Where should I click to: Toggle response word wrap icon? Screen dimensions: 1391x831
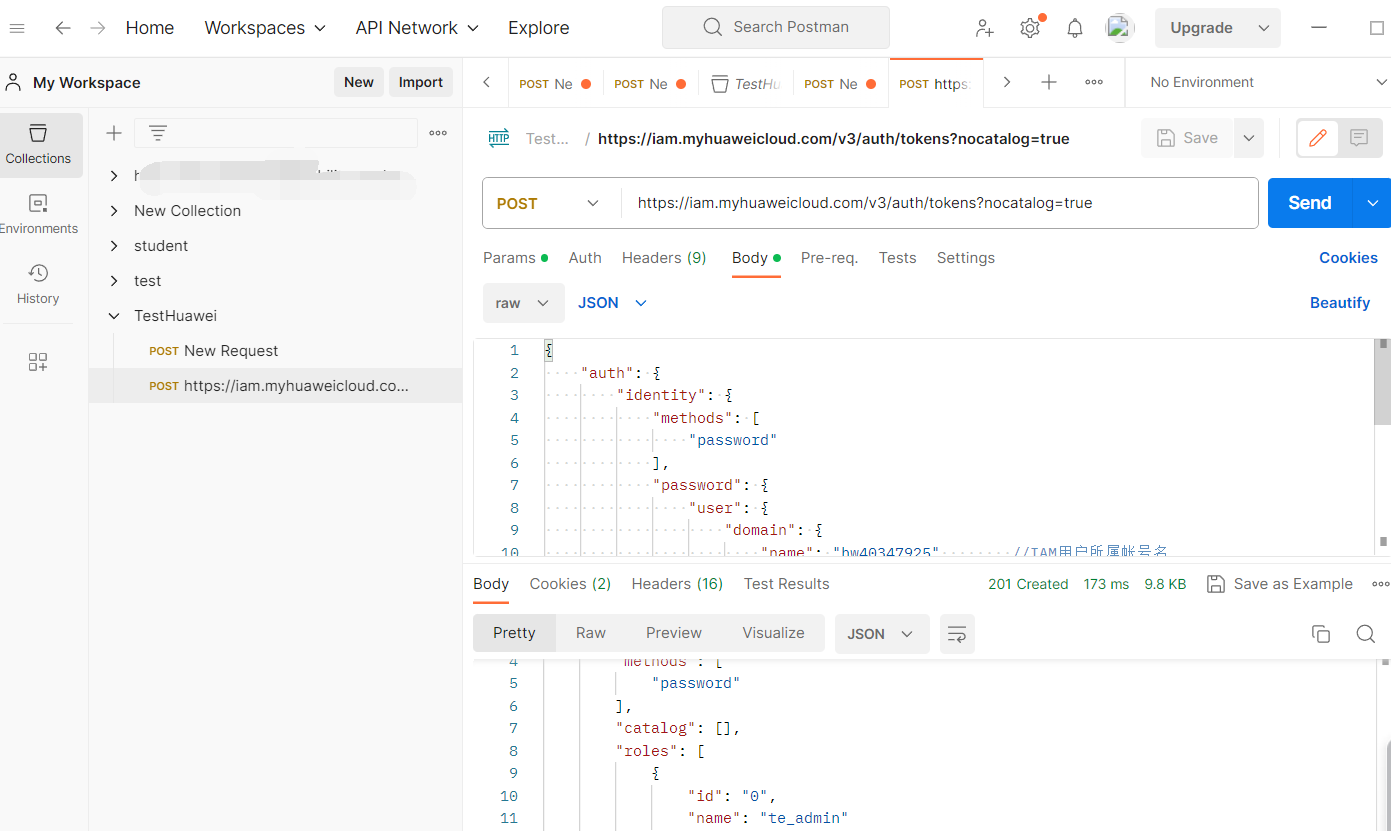957,634
